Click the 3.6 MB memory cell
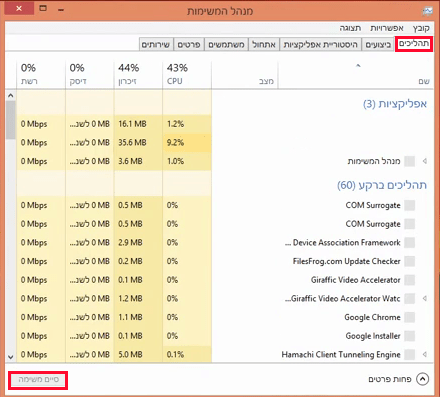This screenshot has width=440, height=397. [x=138, y=161]
